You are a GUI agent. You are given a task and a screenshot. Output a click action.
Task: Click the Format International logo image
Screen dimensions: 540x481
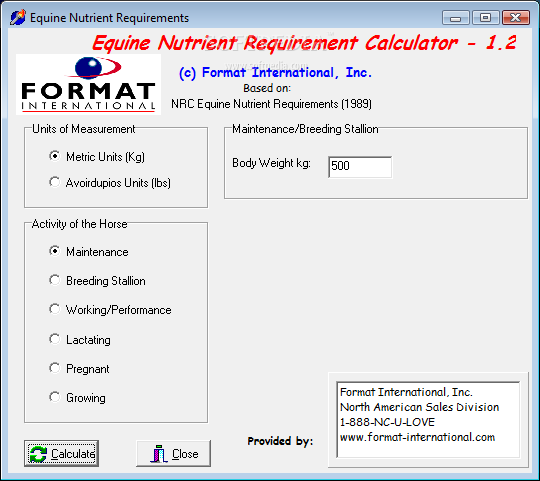[x=88, y=84]
